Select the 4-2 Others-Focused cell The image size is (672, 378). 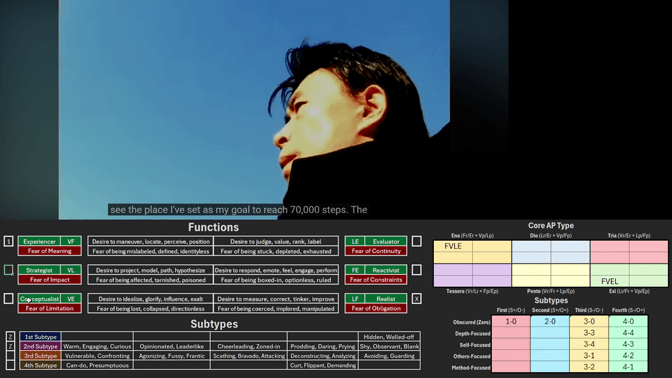[x=628, y=356]
